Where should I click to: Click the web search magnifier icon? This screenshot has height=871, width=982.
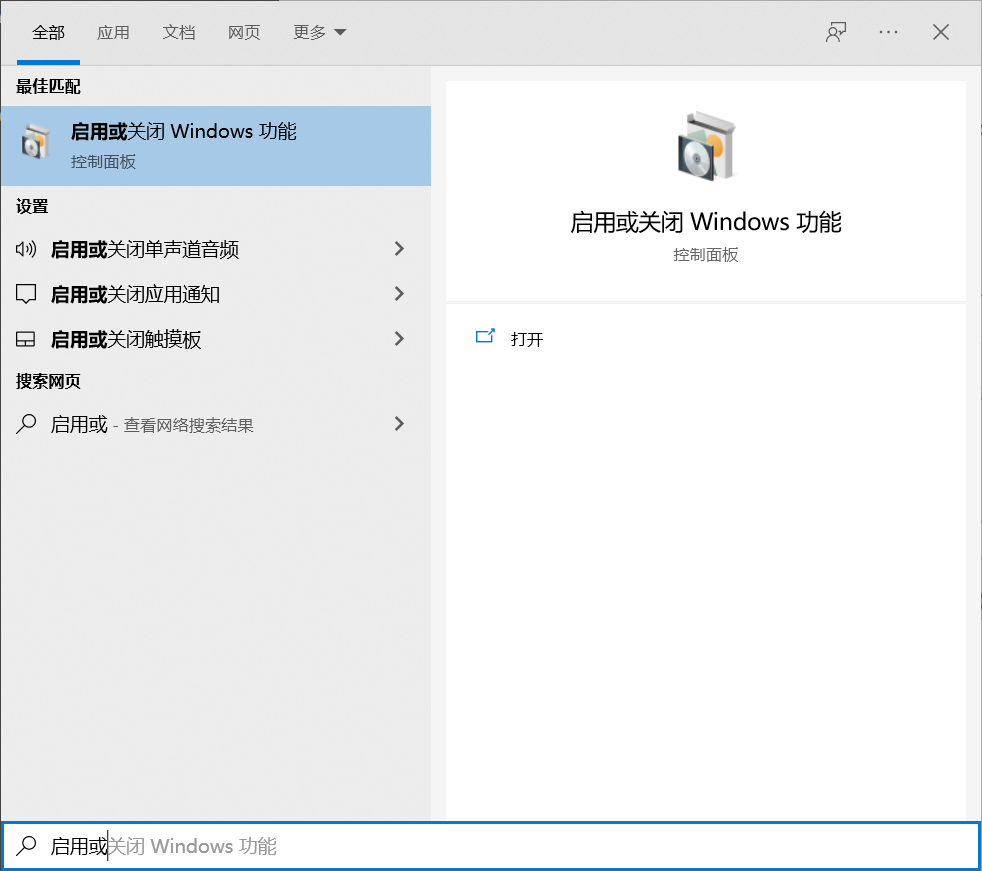point(26,424)
